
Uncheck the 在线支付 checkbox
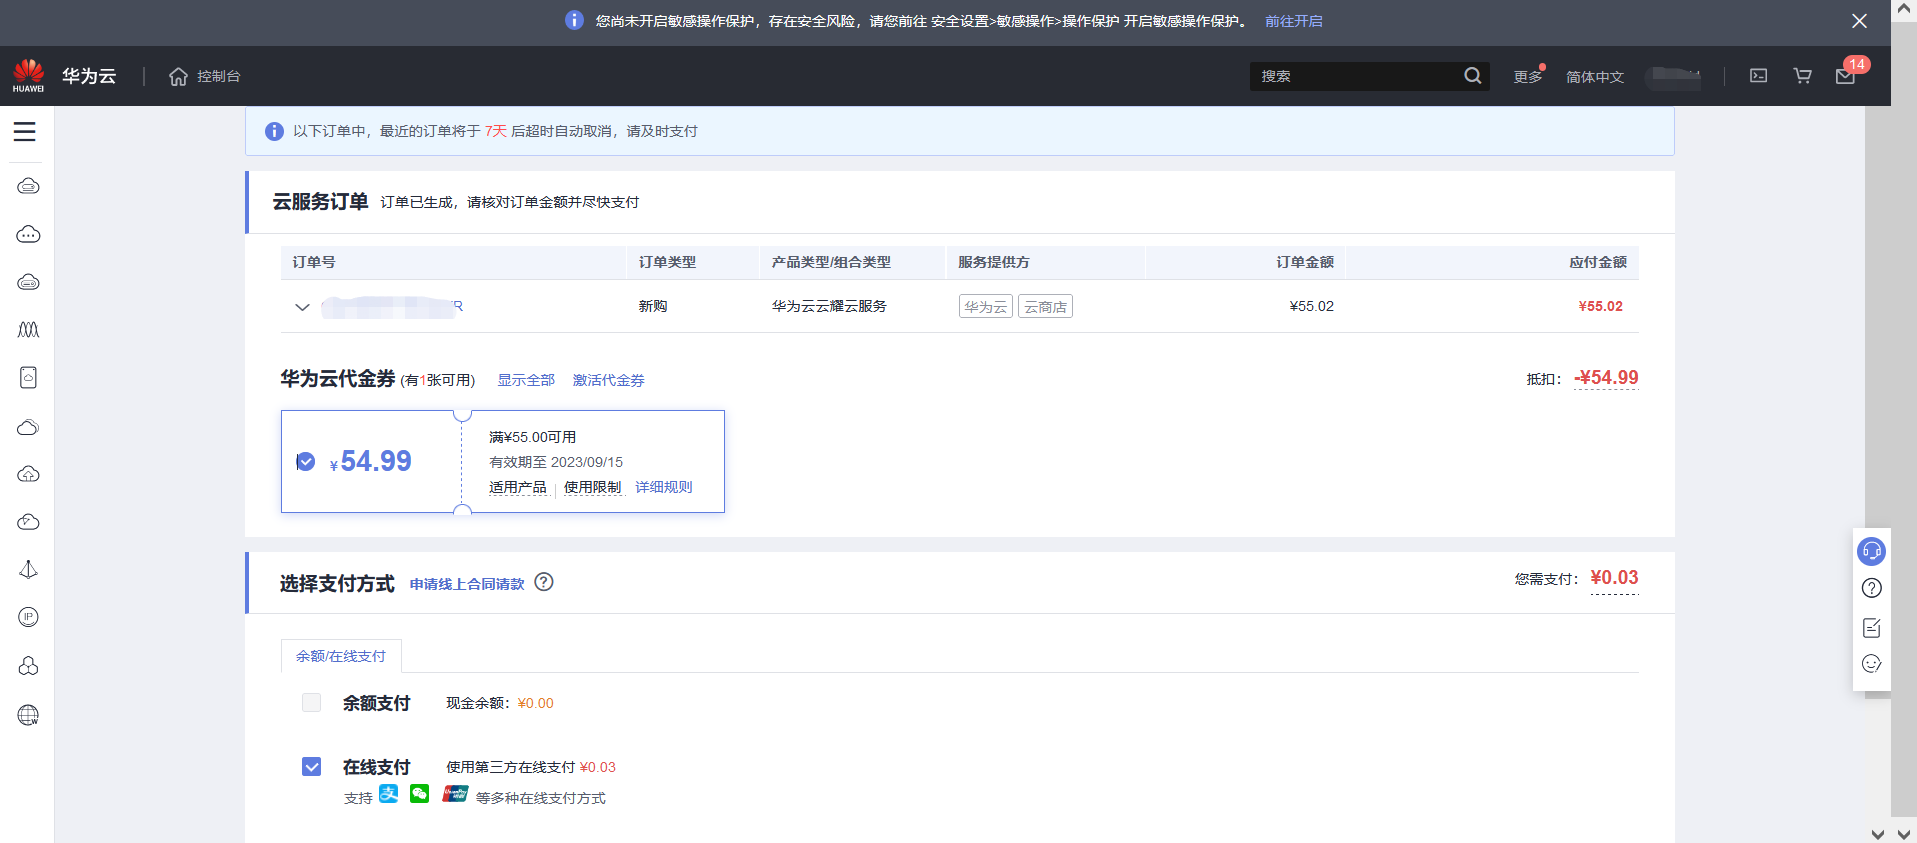[x=311, y=767]
